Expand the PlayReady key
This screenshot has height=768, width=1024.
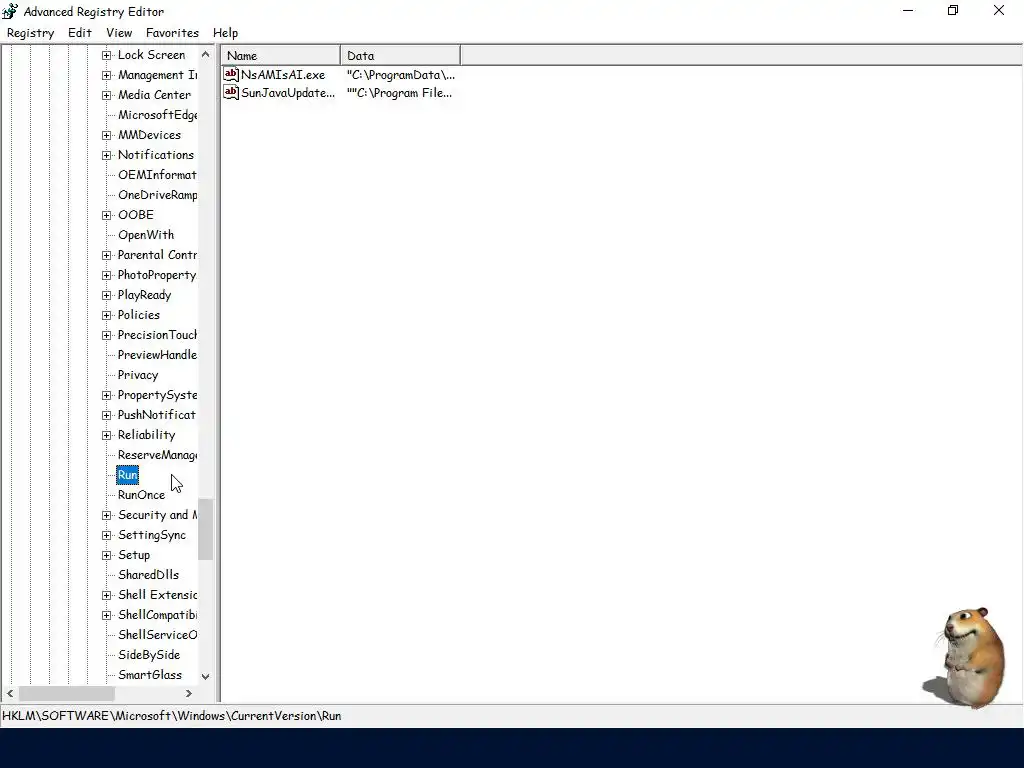pyautogui.click(x=106, y=295)
